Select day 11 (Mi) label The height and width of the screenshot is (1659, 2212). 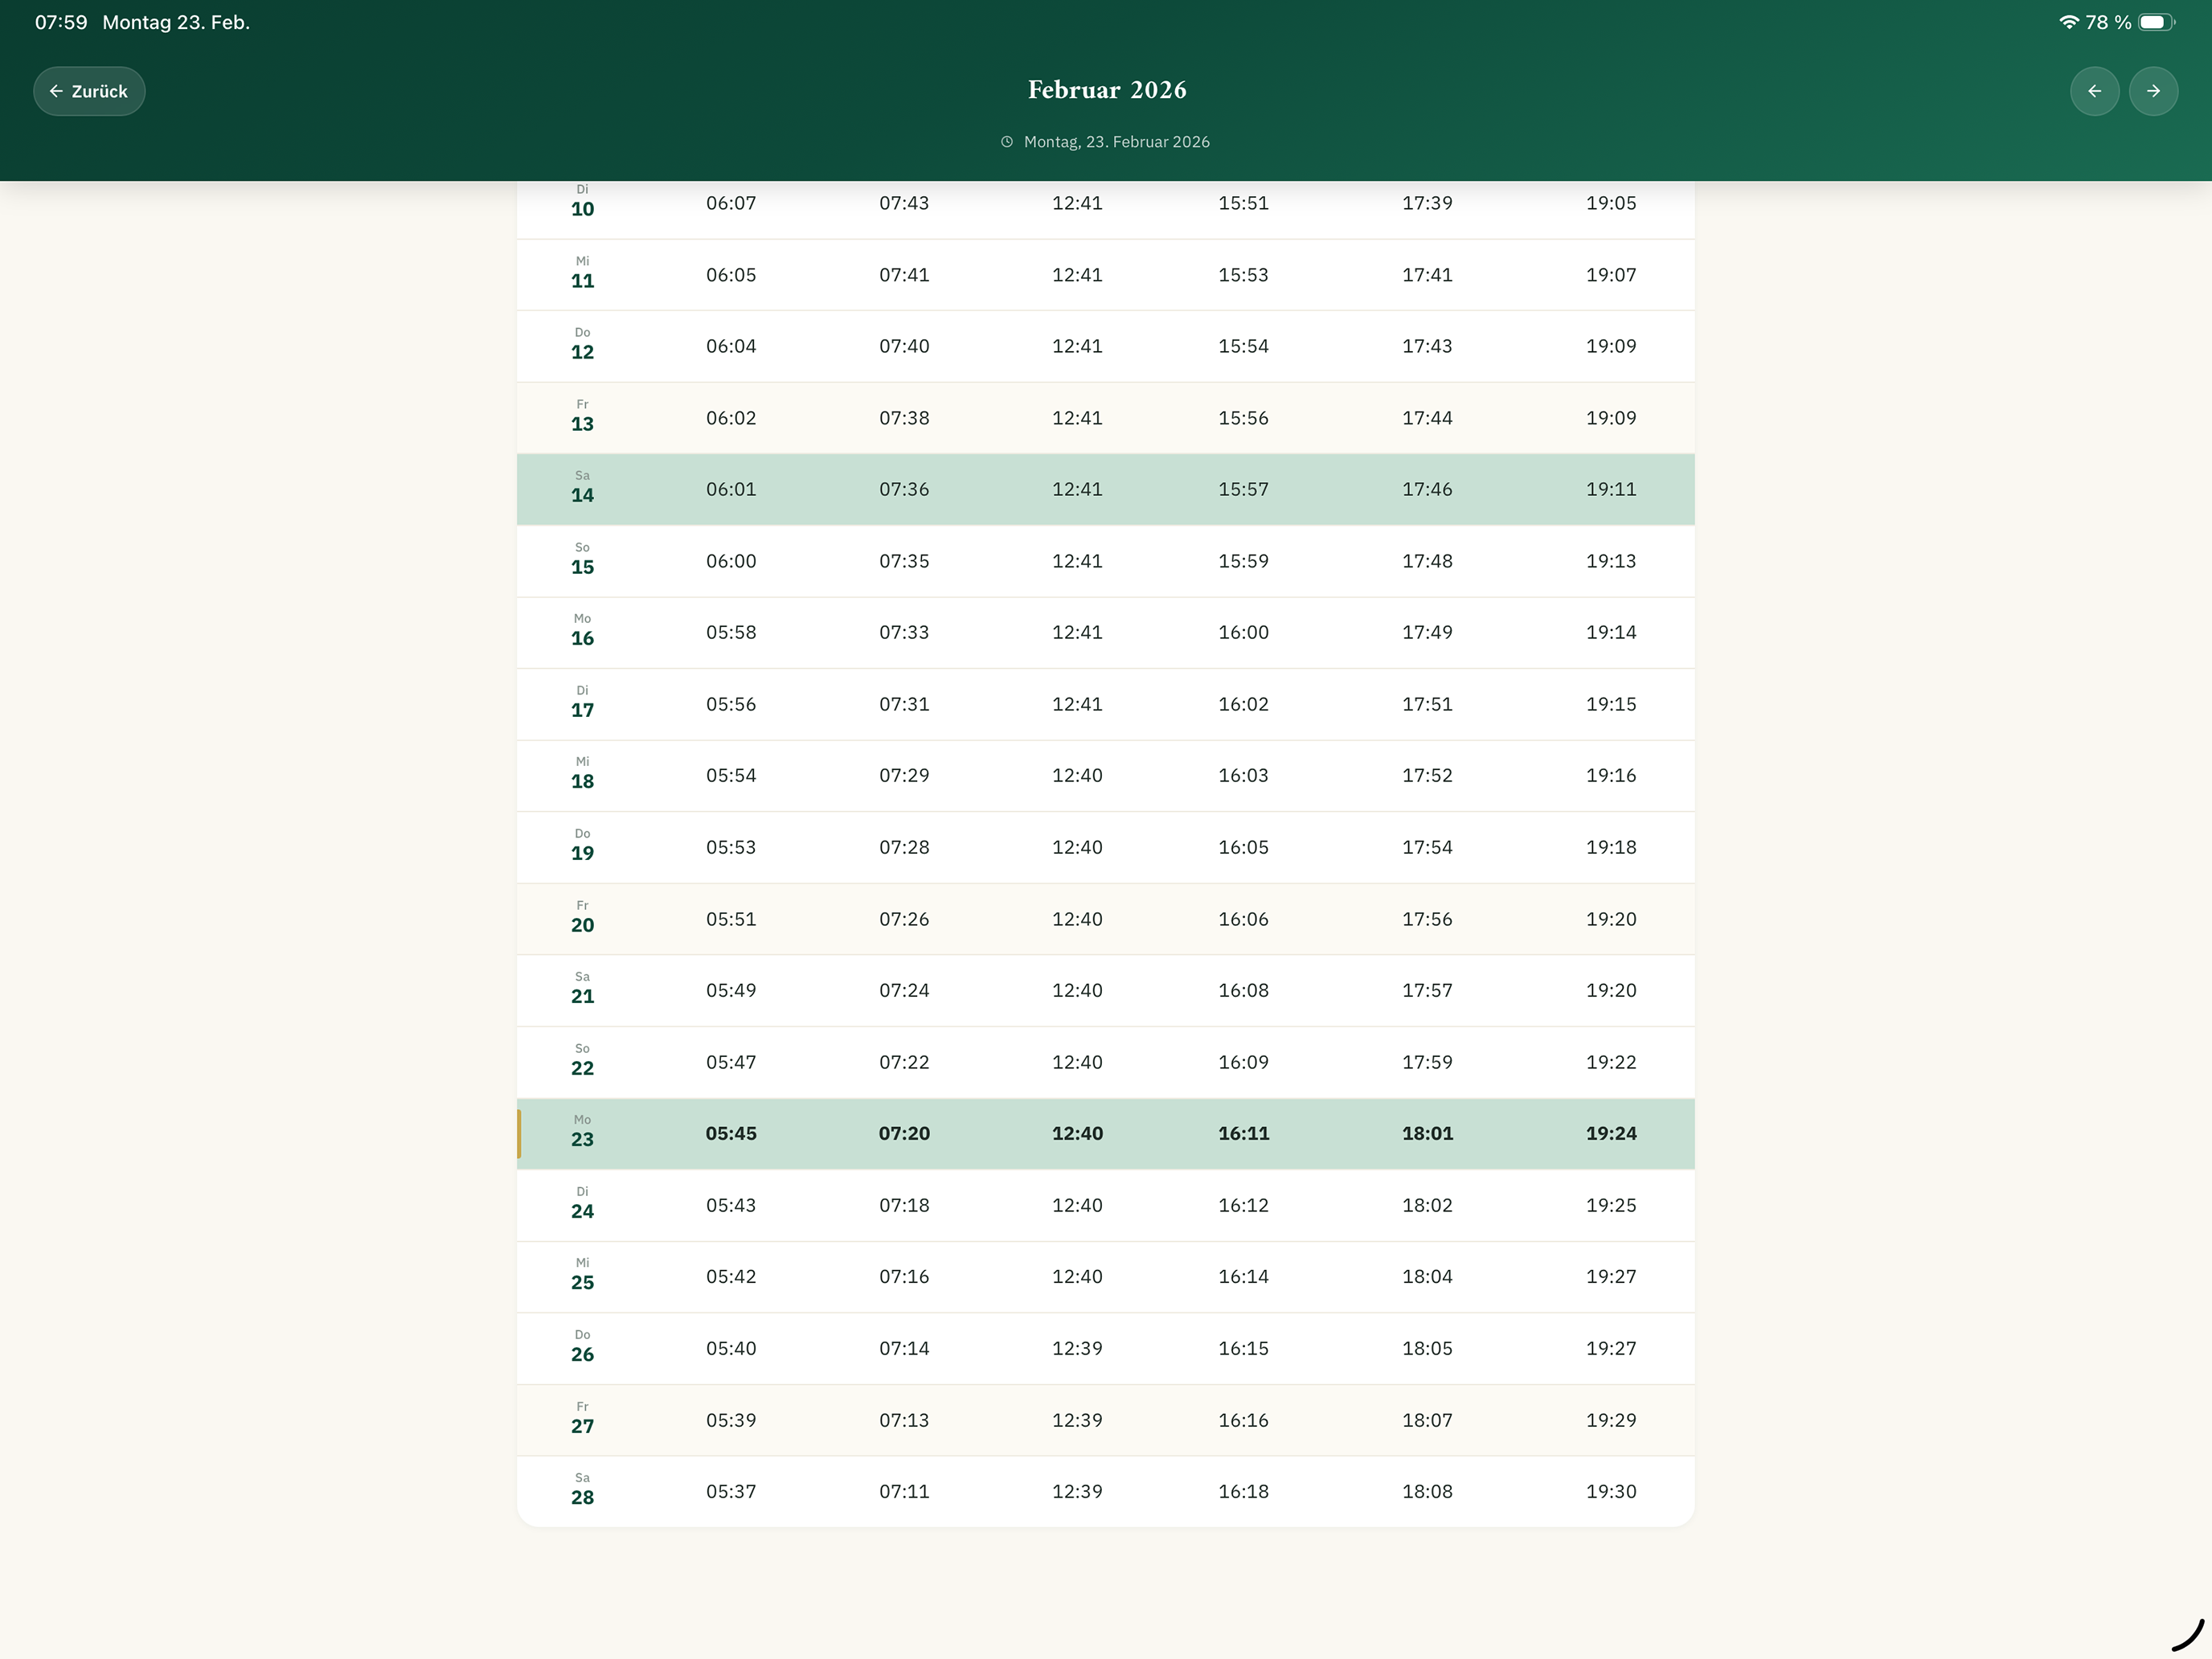click(x=582, y=274)
